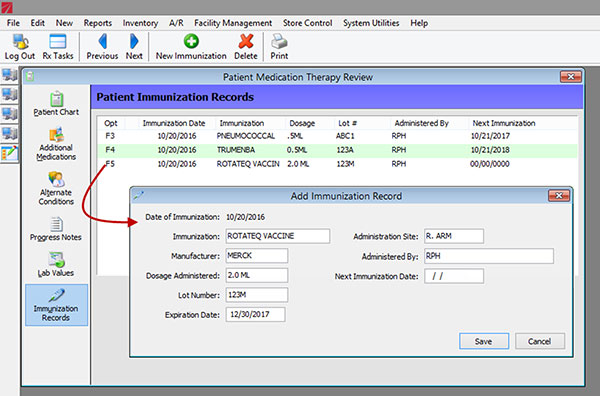The width and height of the screenshot is (600, 396).
Task: Click next immunization date 10/21/2018
Action: point(490,150)
